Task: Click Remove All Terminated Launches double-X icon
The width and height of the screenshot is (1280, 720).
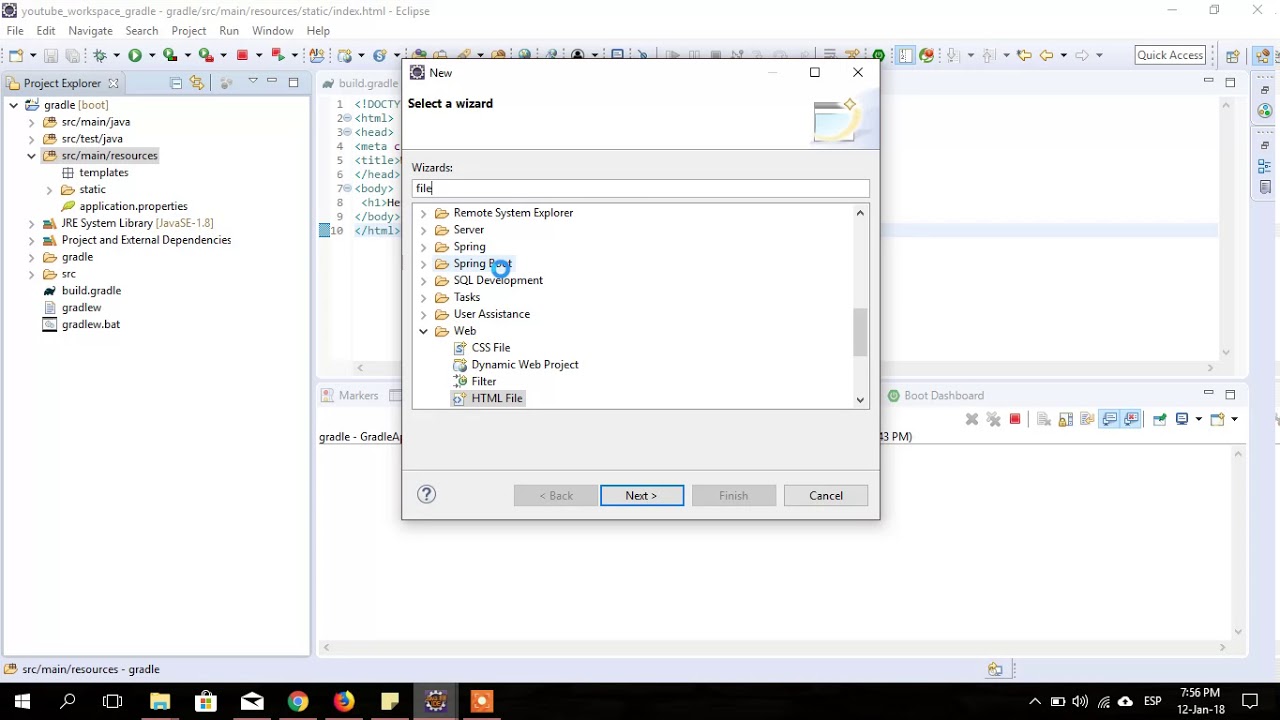Action: [993, 419]
